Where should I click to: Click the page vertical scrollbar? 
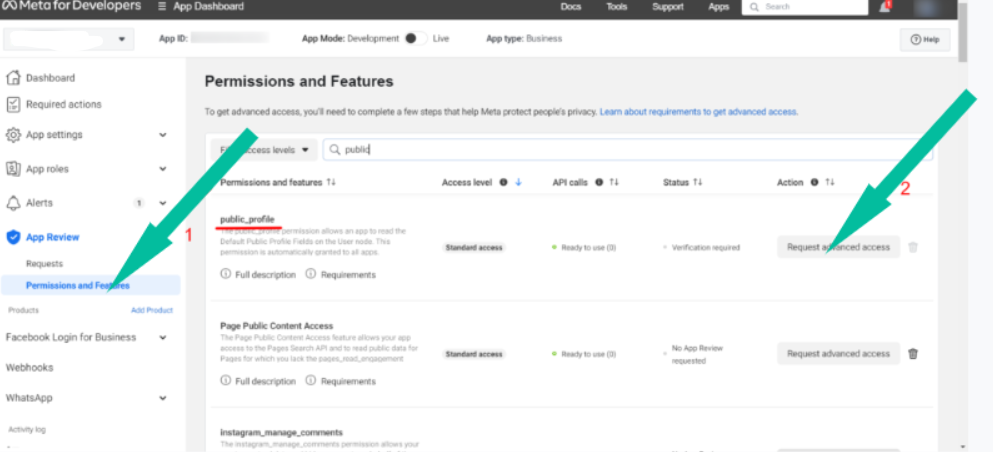tap(963, 32)
